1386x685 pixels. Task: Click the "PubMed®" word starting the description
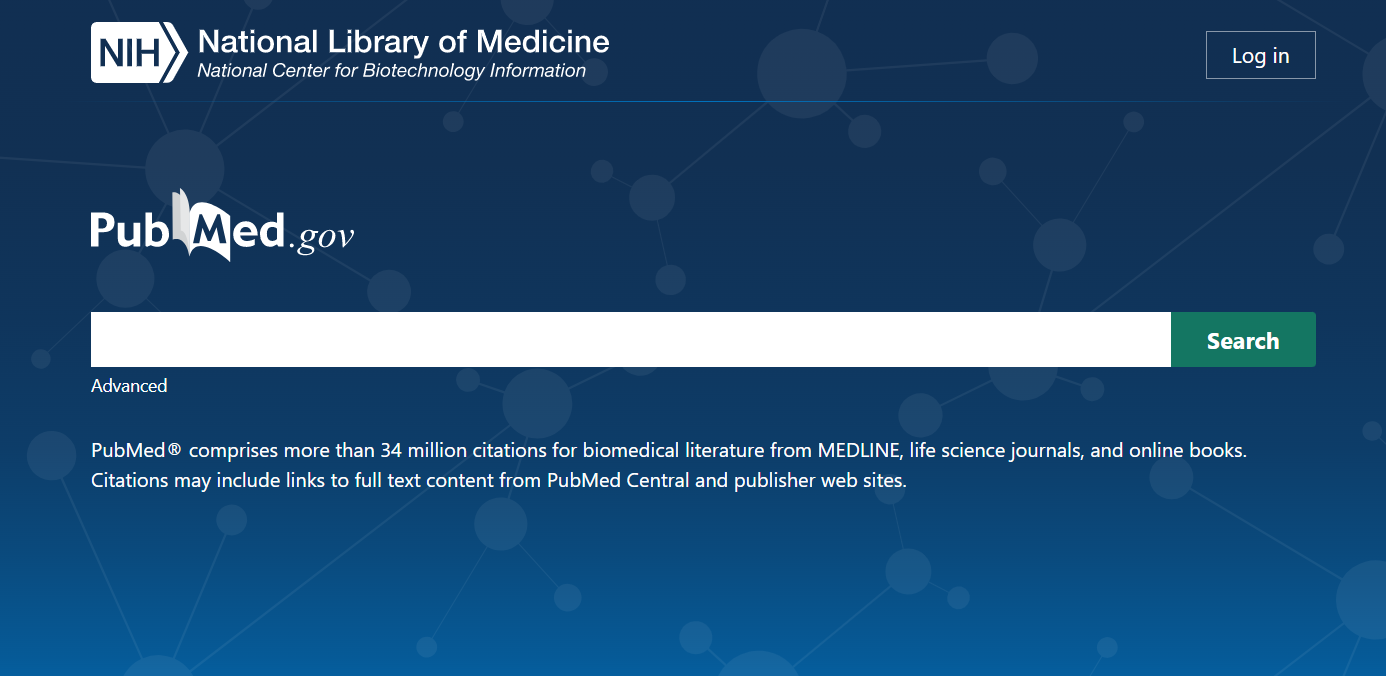pos(136,450)
